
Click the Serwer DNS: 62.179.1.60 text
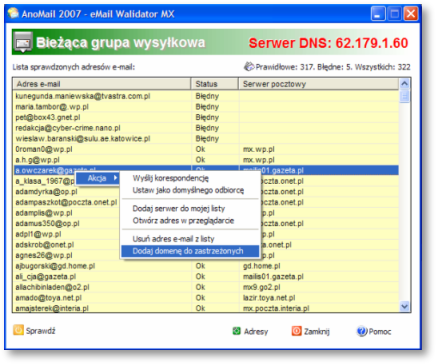[328, 43]
